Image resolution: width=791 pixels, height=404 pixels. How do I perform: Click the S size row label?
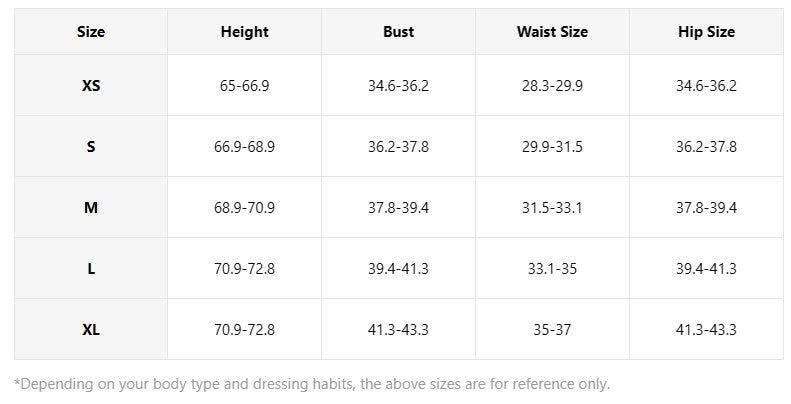91,146
